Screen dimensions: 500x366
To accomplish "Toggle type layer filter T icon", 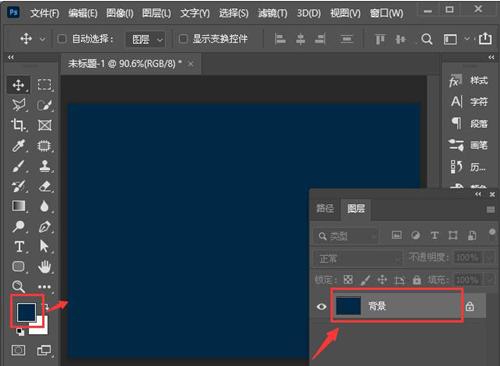I will point(434,235).
